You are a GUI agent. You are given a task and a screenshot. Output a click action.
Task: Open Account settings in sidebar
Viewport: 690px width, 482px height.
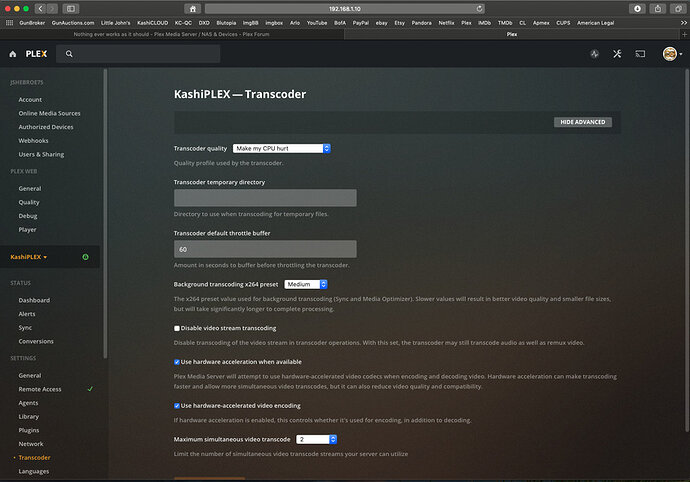click(30, 100)
